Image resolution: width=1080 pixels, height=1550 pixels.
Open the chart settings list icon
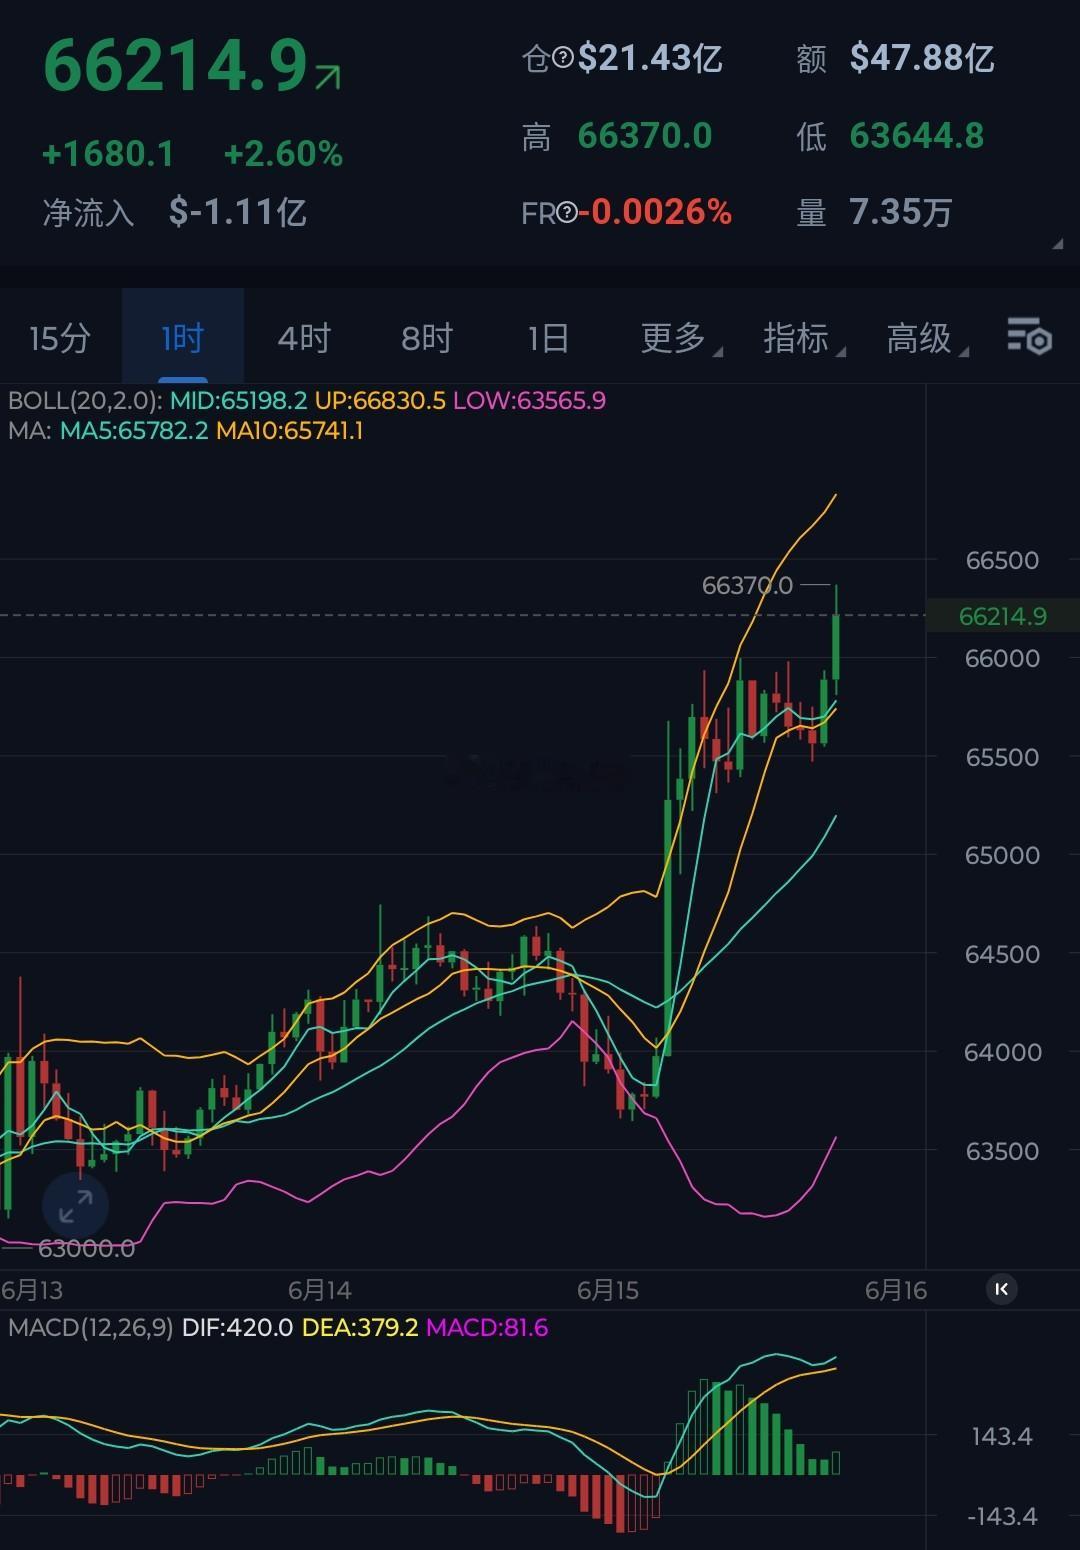1028,336
